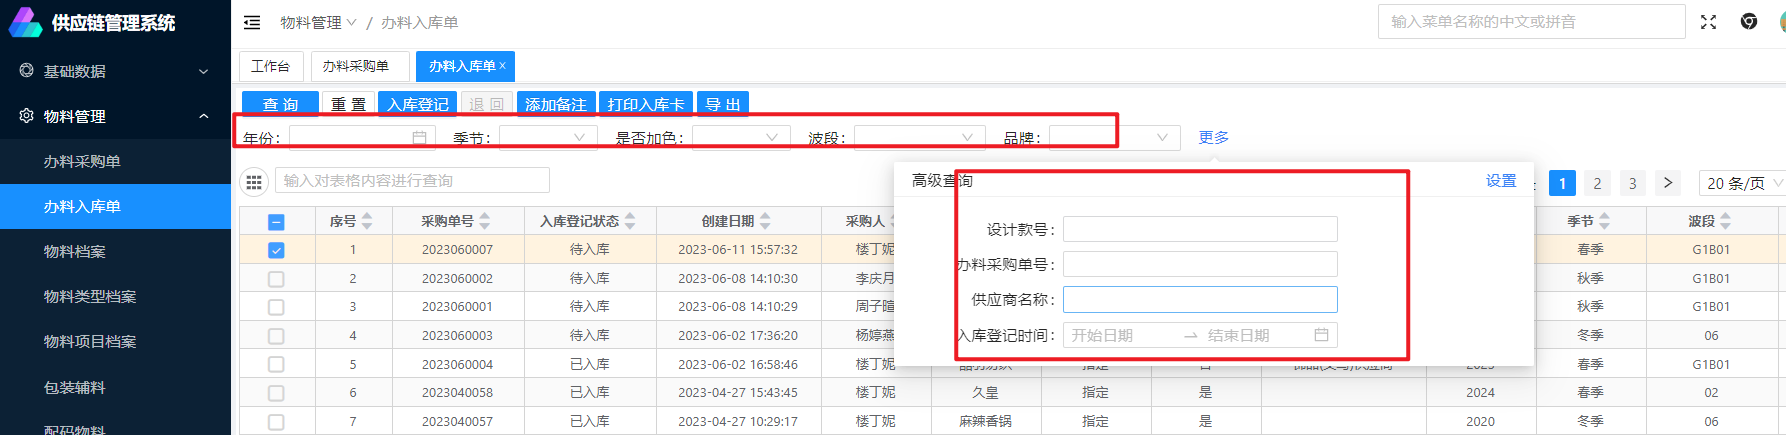The image size is (1786, 435).
Task: Switch to the 办料采购单 tab
Action: pos(355,66)
